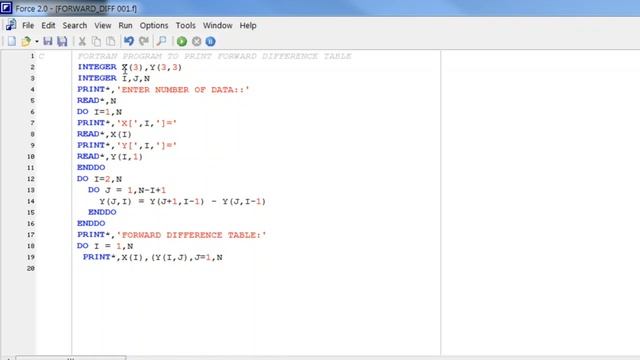Screen dimensions: 640x360
Task: Open the Window menu
Action: pos(218,25)
